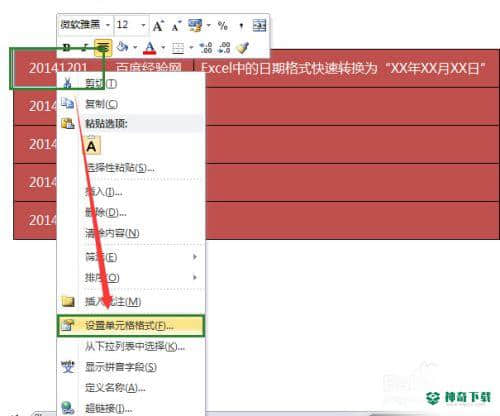The width and height of the screenshot is (500, 416).
Task: Select the cell containing 20141201
Action: pyautogui.click(x=57, y=68)
